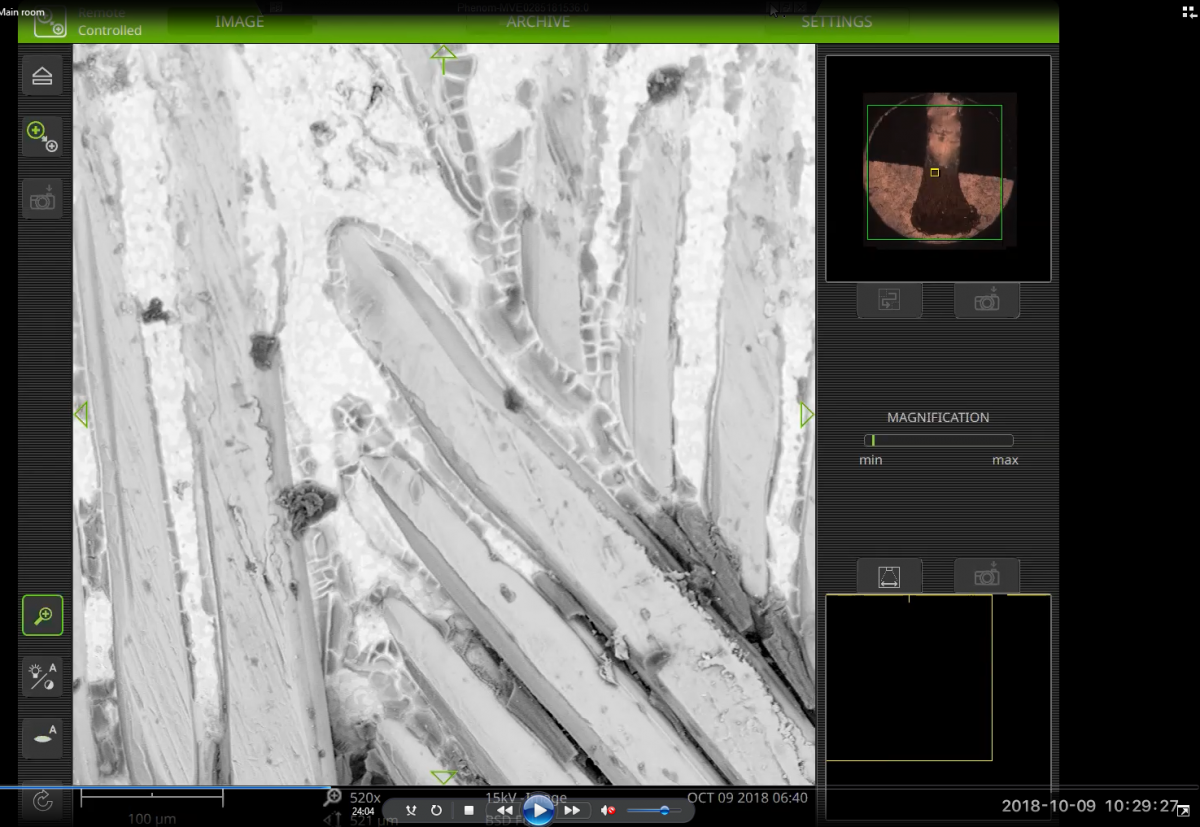The width and height of the screenshot is (1200, 827).
Task: Click the auto brightness contrast icon
Action: (x=42, y=677)
